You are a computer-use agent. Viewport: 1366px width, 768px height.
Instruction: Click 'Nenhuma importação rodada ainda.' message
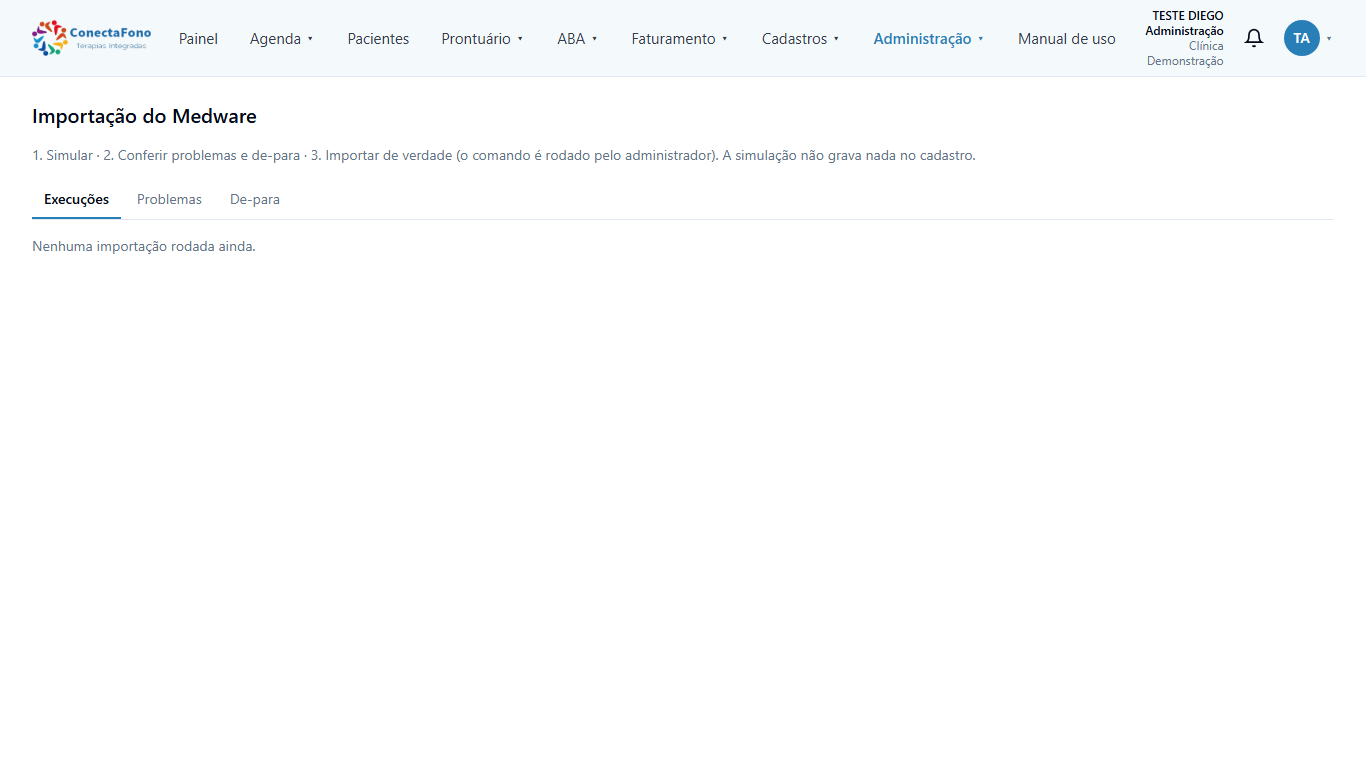pos(144,246)
